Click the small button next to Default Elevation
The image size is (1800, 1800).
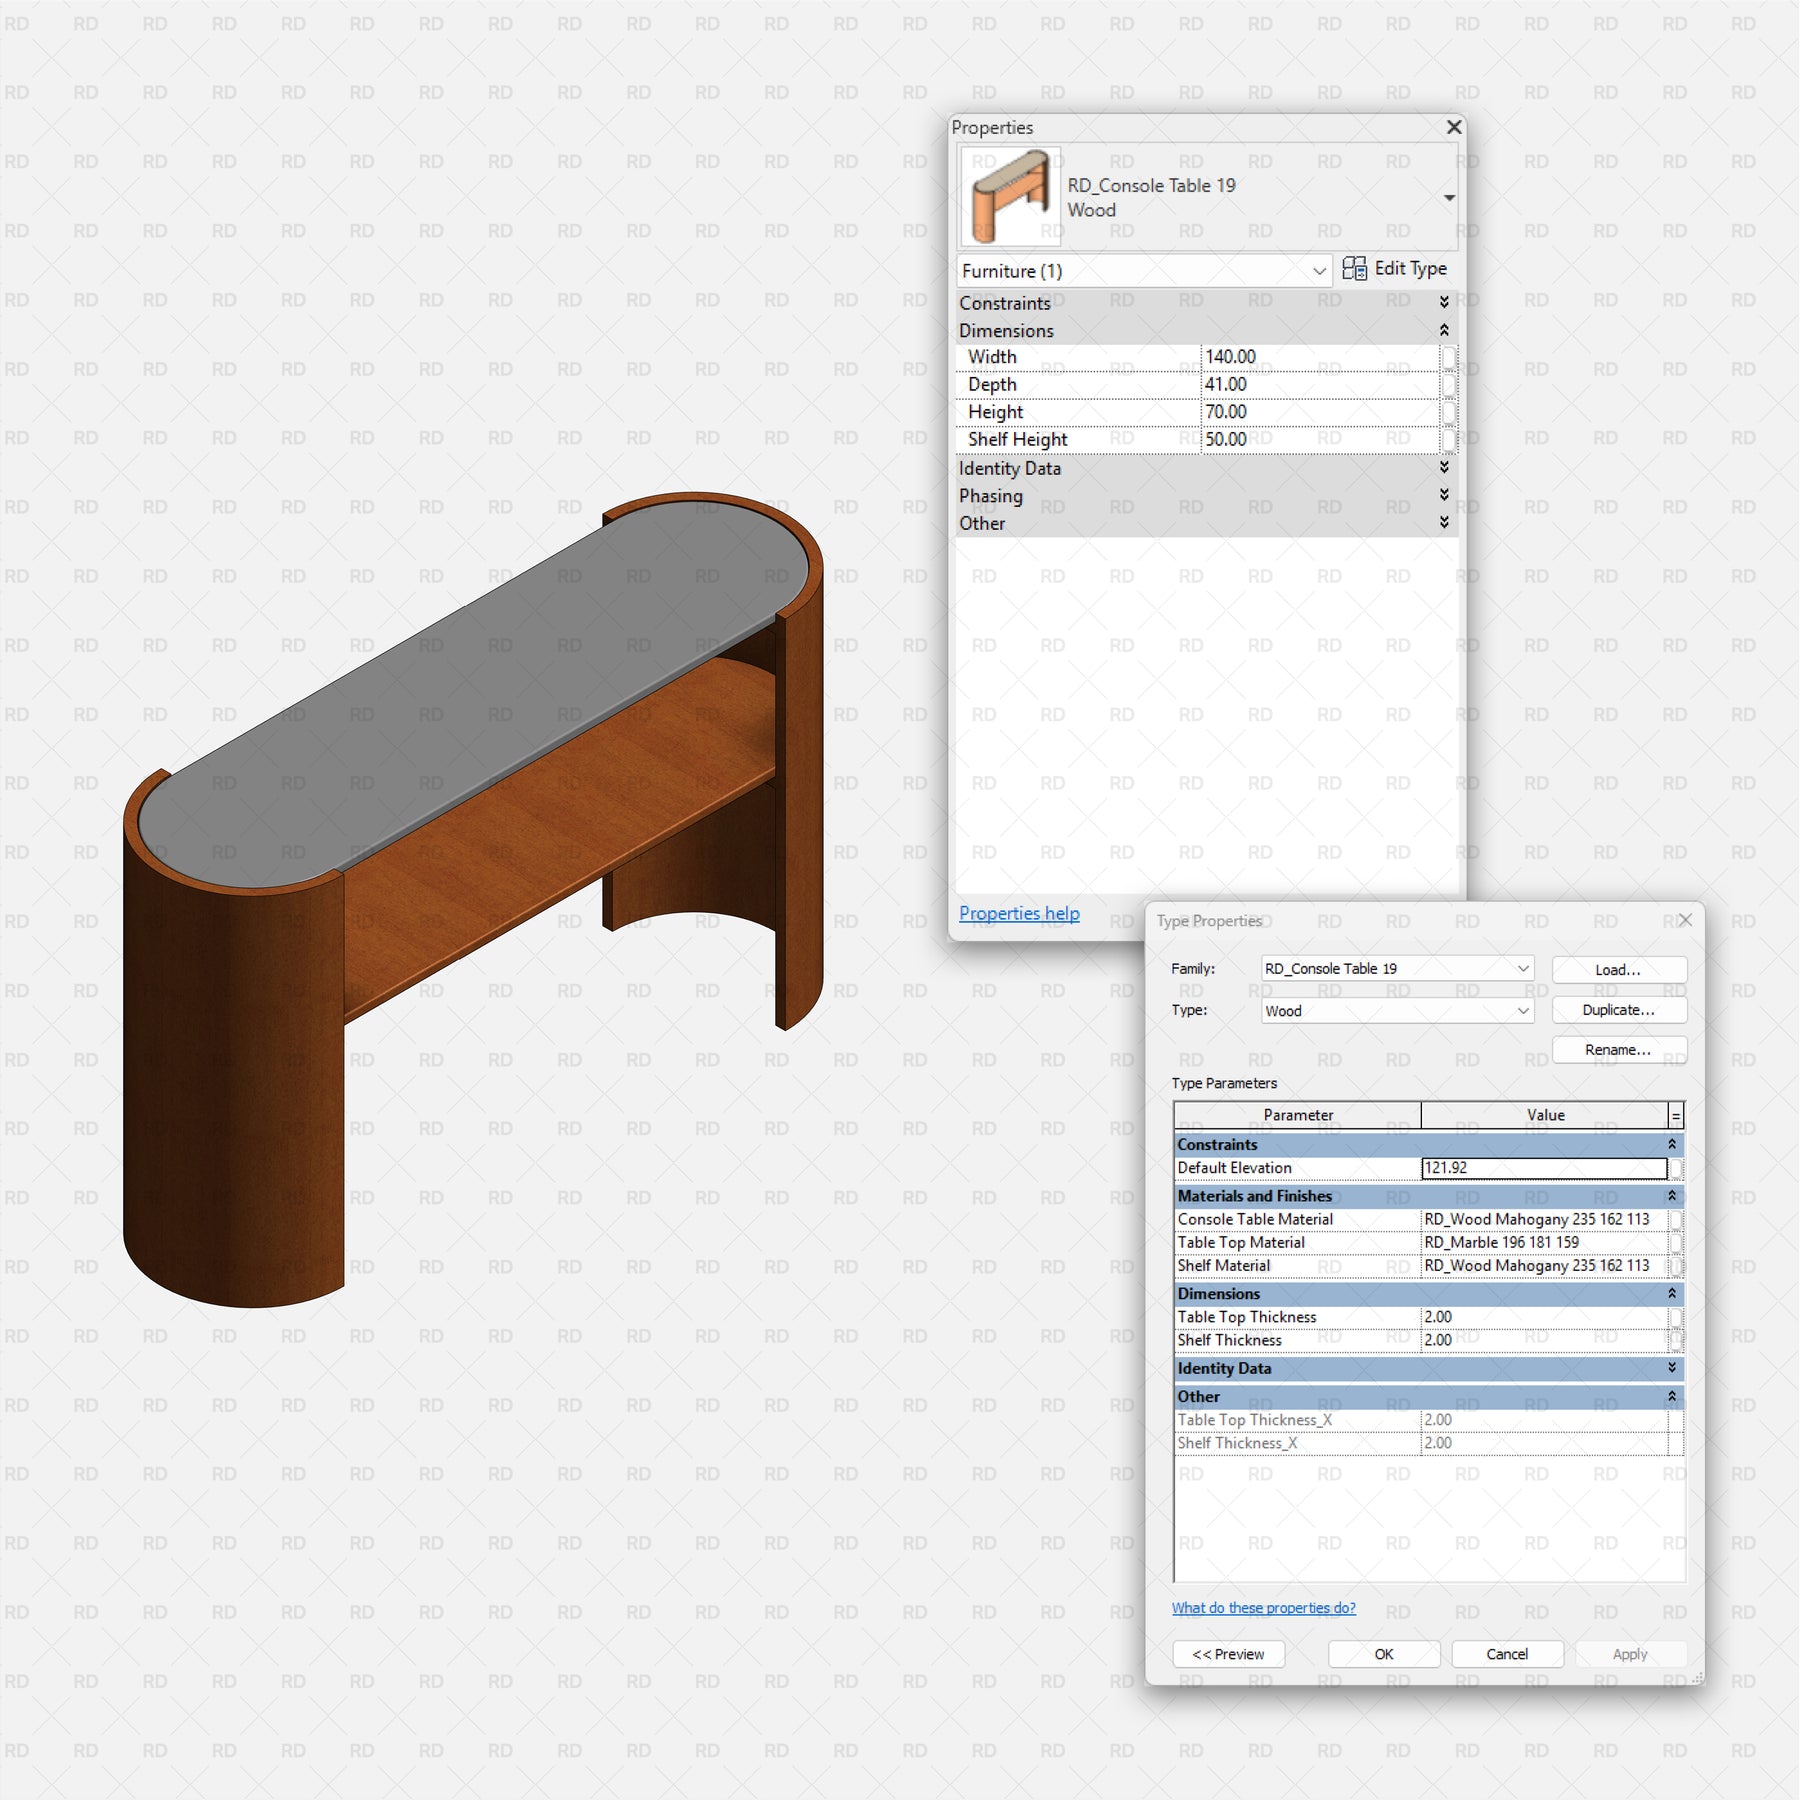tap(1676, 1168)
